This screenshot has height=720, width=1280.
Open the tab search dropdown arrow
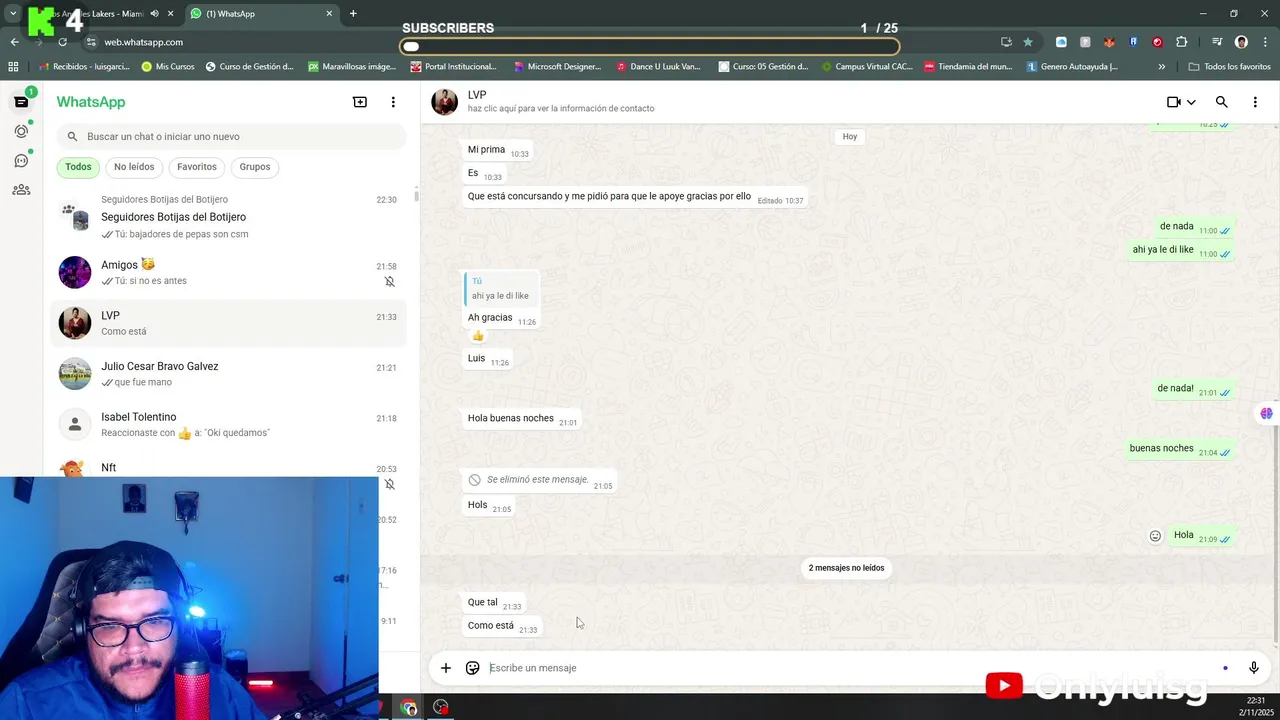pyautogui.click(x=12, y=14)
